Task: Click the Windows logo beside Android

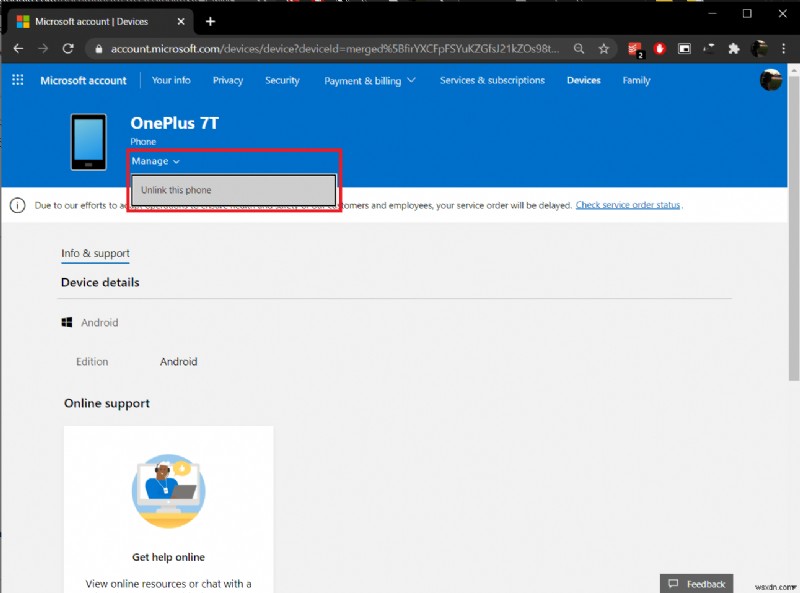Action: (67, 323)
